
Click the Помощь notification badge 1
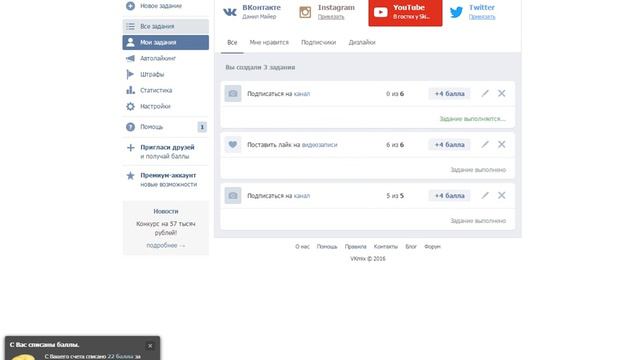202,127
